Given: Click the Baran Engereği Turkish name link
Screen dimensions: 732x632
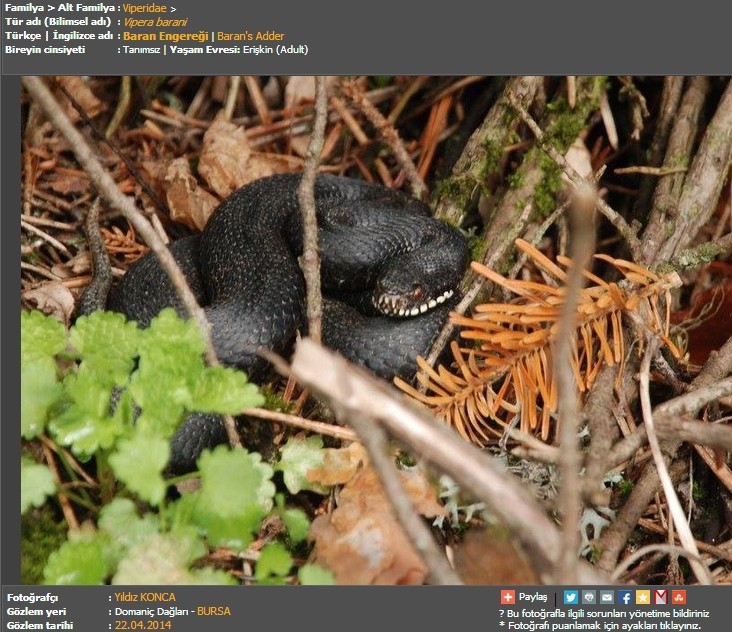Looking at the screenshot, I should click(165, 36).
